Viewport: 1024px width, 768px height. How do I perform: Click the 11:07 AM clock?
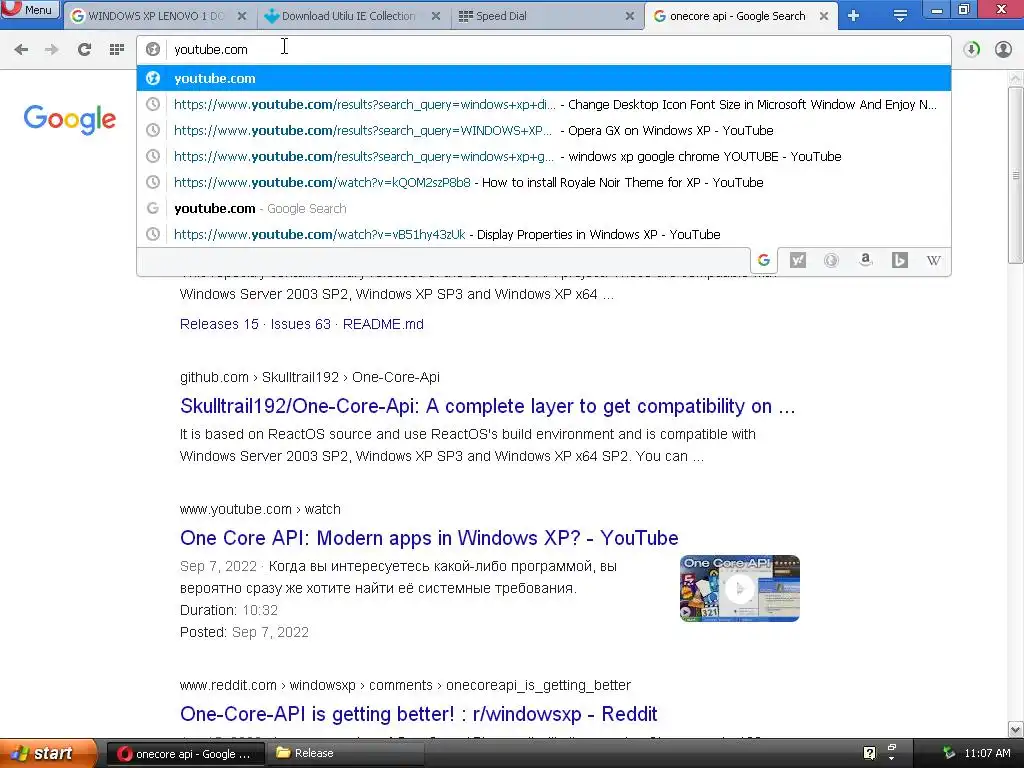(x=987, y=754)
